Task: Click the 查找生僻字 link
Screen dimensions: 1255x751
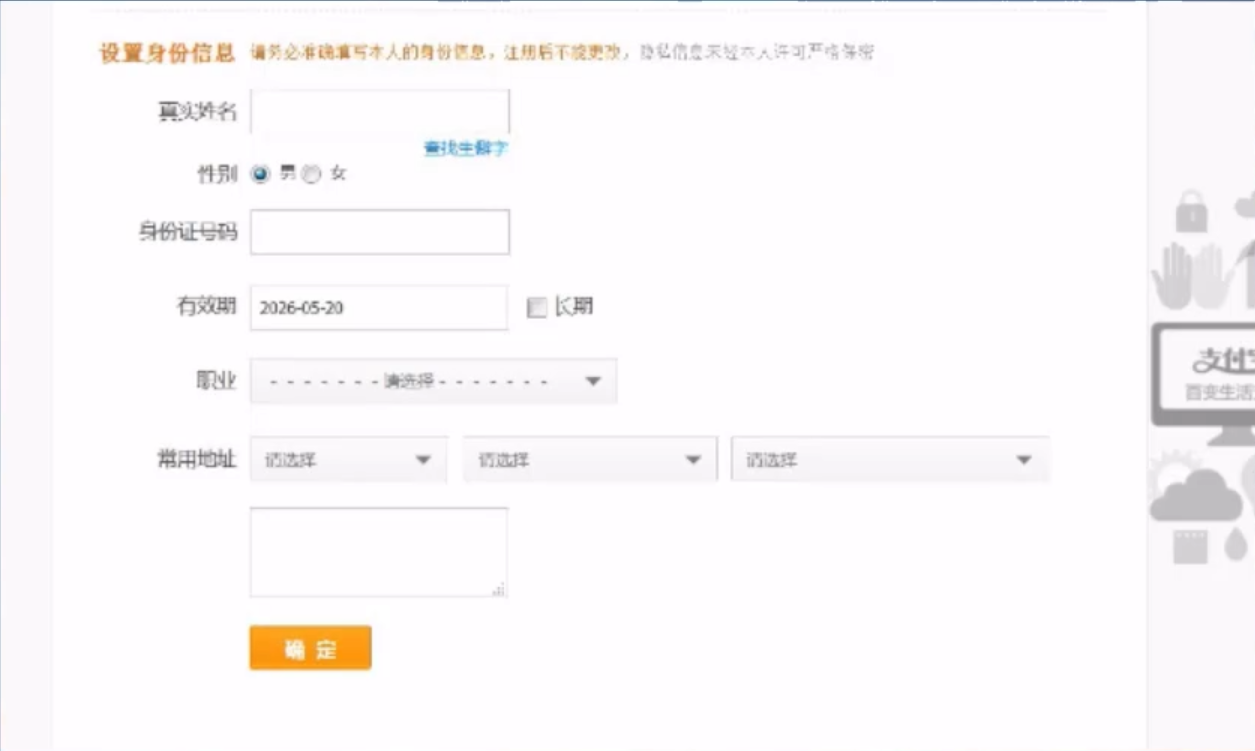Action: 465,148
